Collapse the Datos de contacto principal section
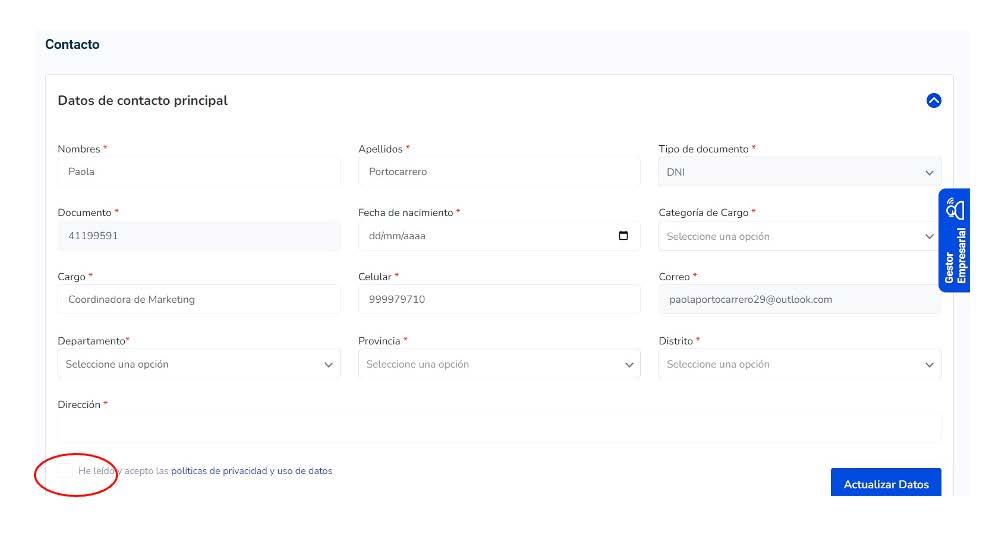This screenshot has height=548, width=1006. (934, 100)
